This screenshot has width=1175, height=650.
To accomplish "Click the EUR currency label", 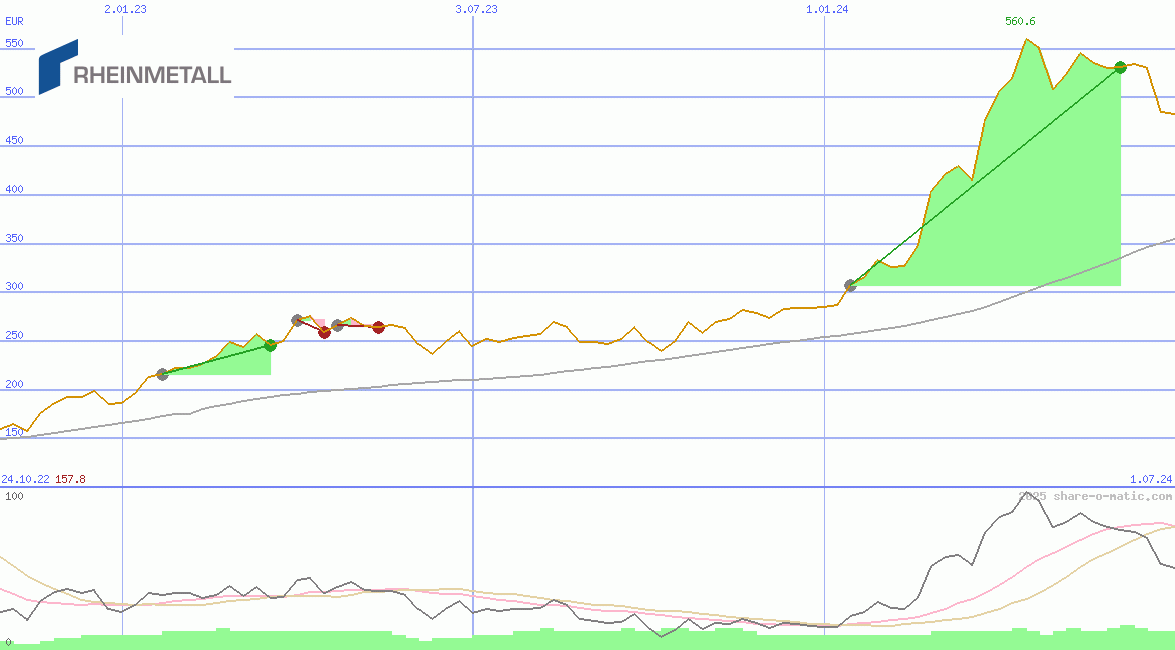I will tap(14, 20).
